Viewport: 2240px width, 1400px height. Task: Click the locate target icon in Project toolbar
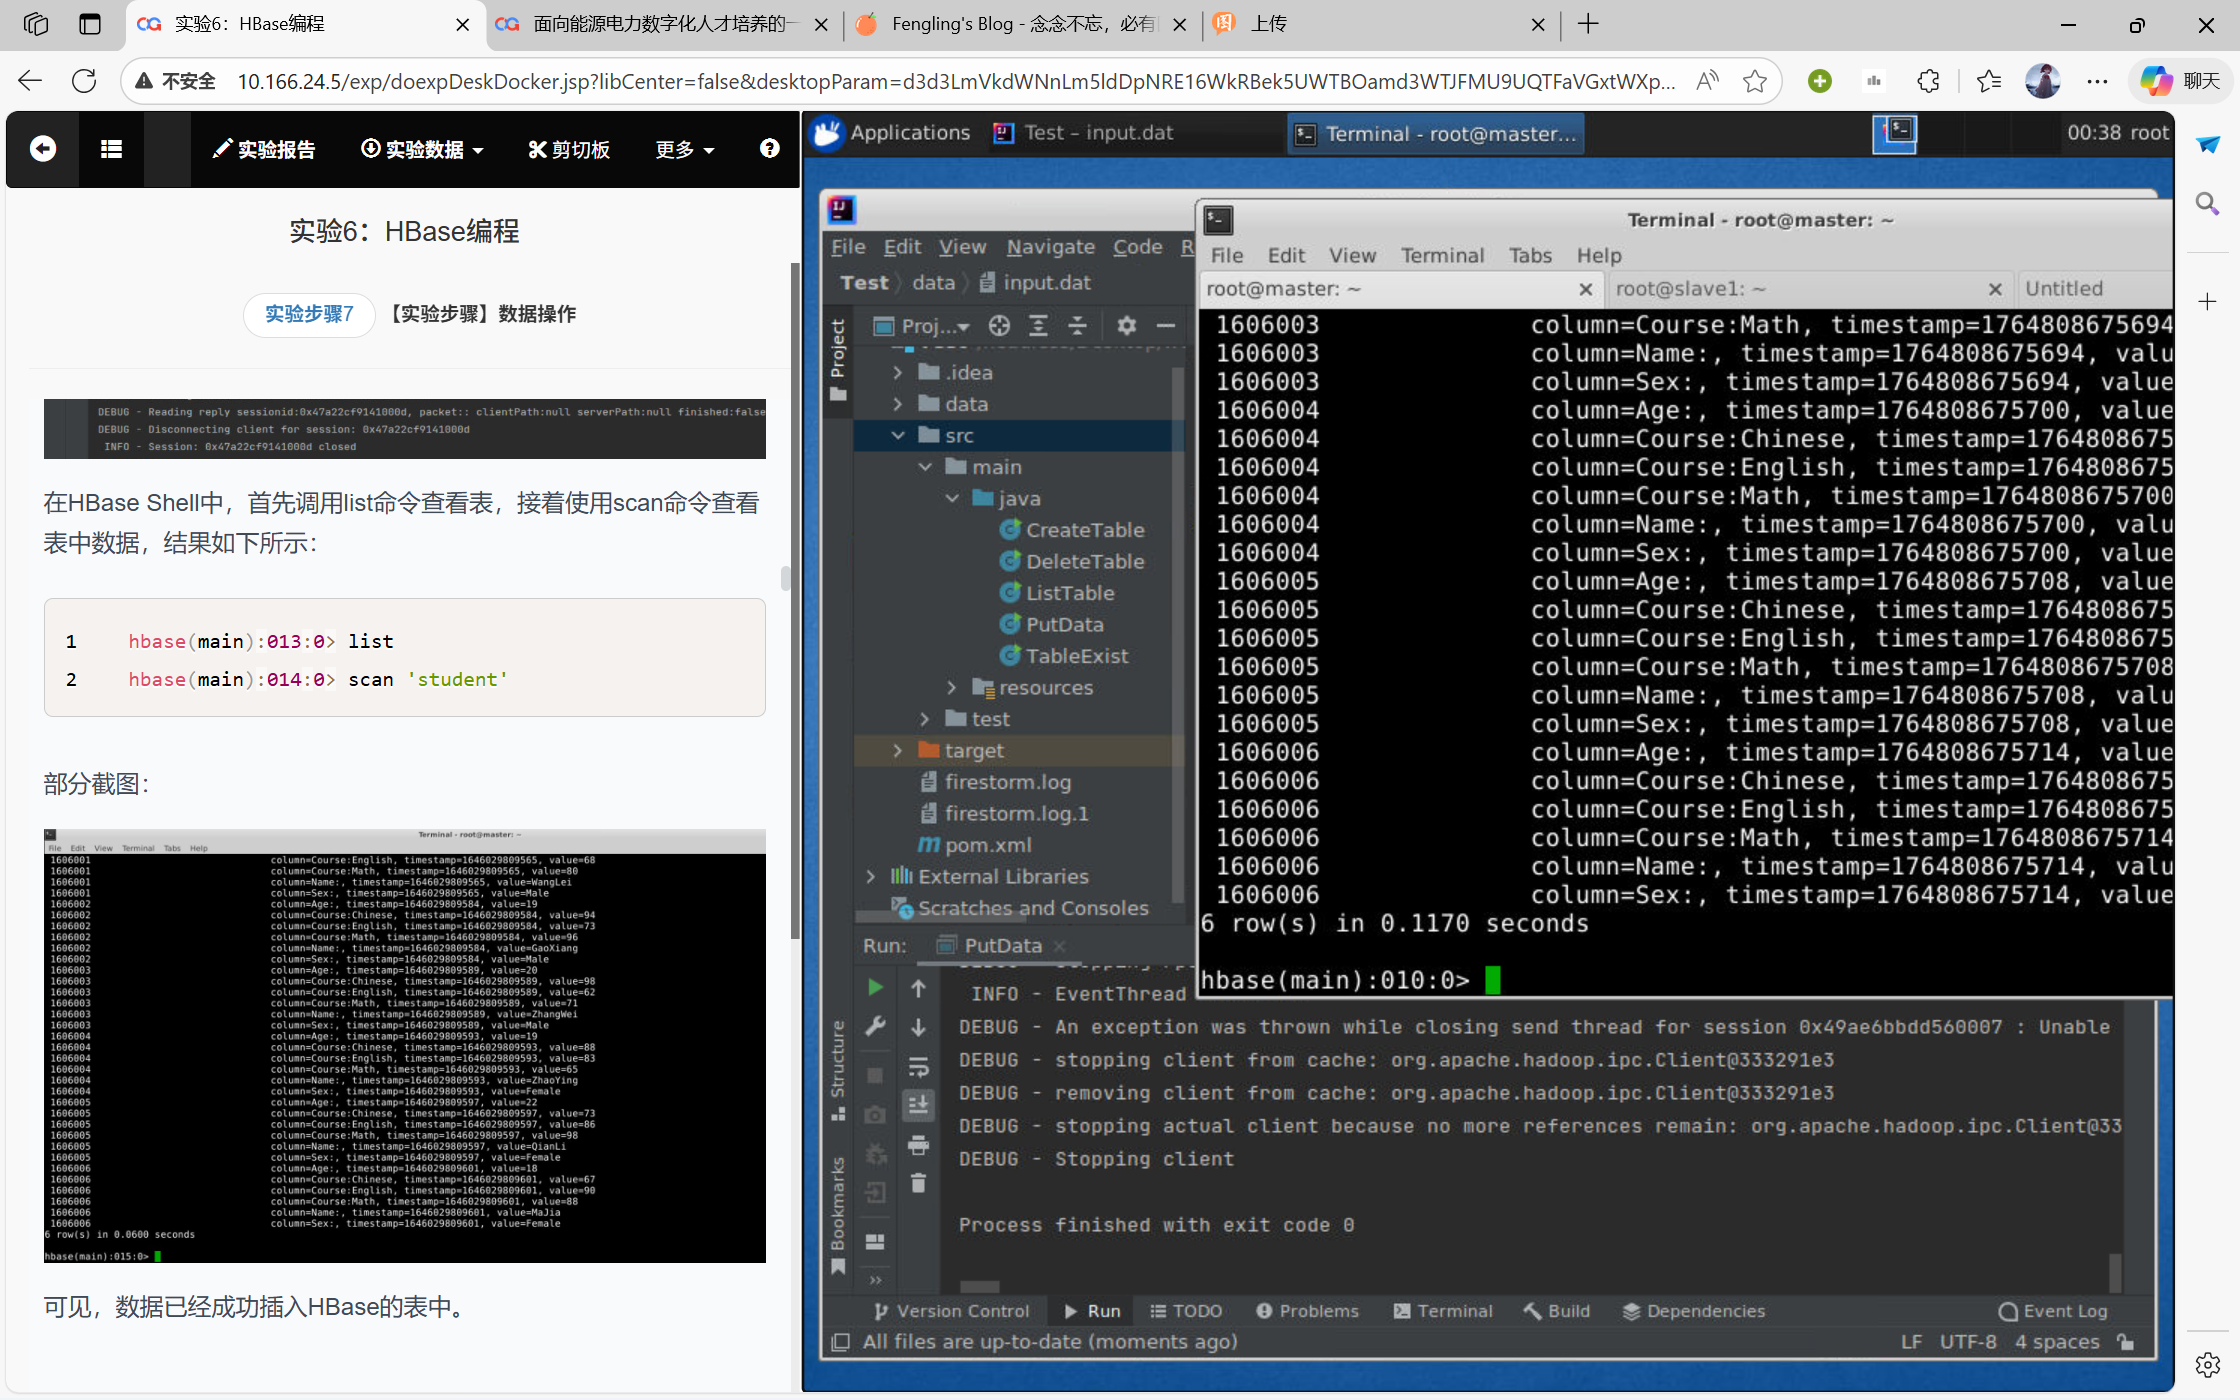click(x=999, y=326)
